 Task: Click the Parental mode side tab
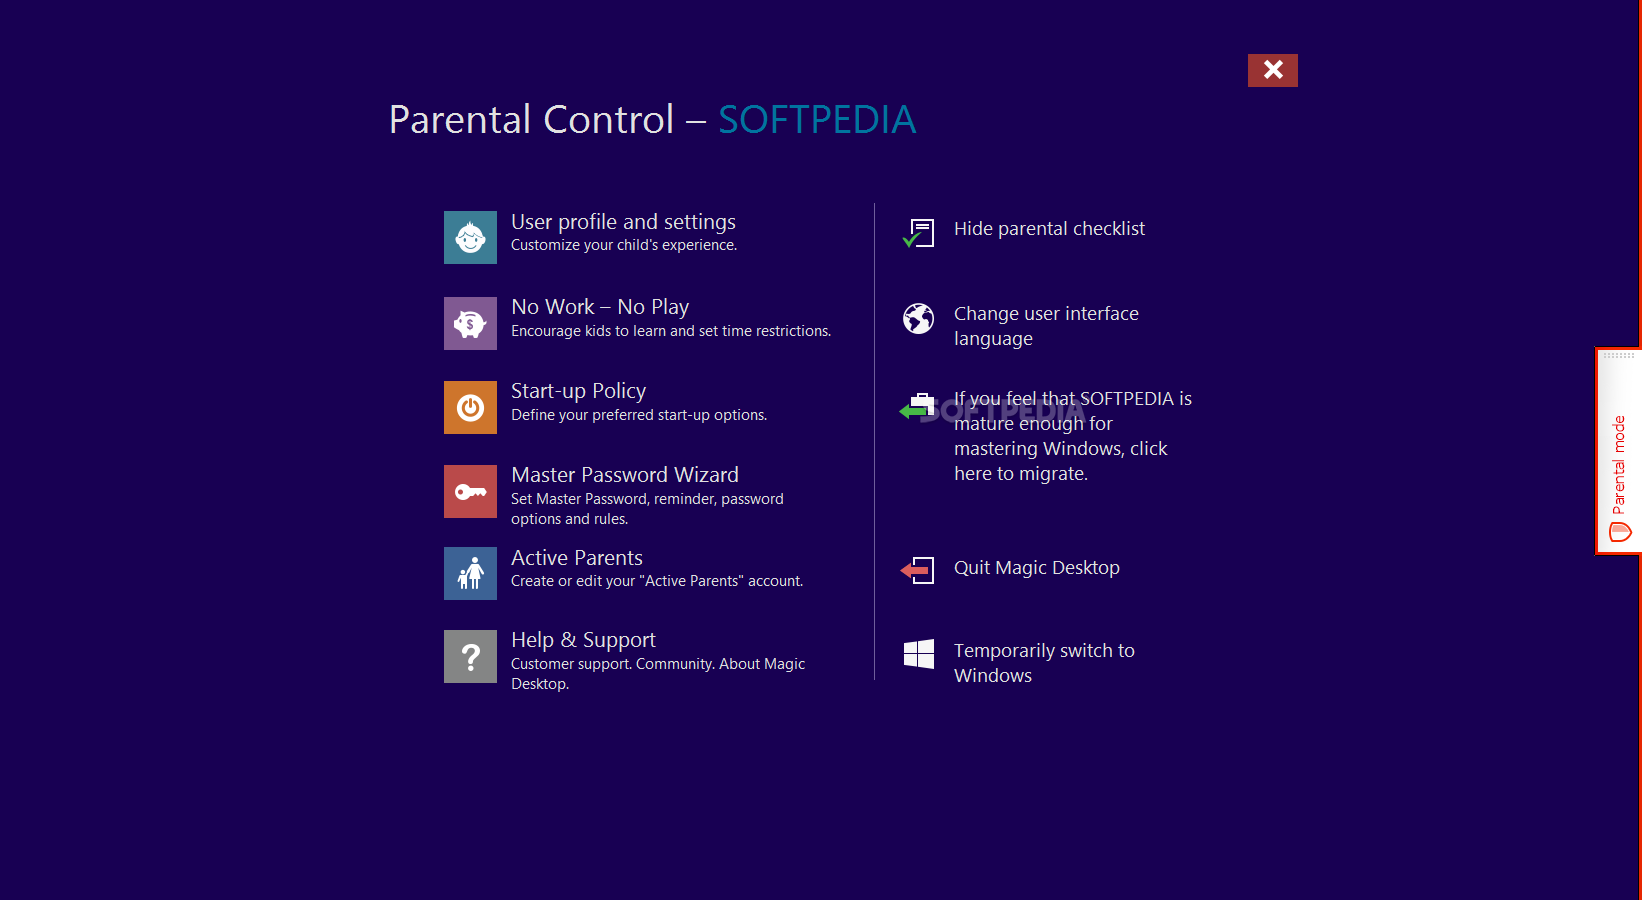pyautogui.click(x=1619, y=451)
